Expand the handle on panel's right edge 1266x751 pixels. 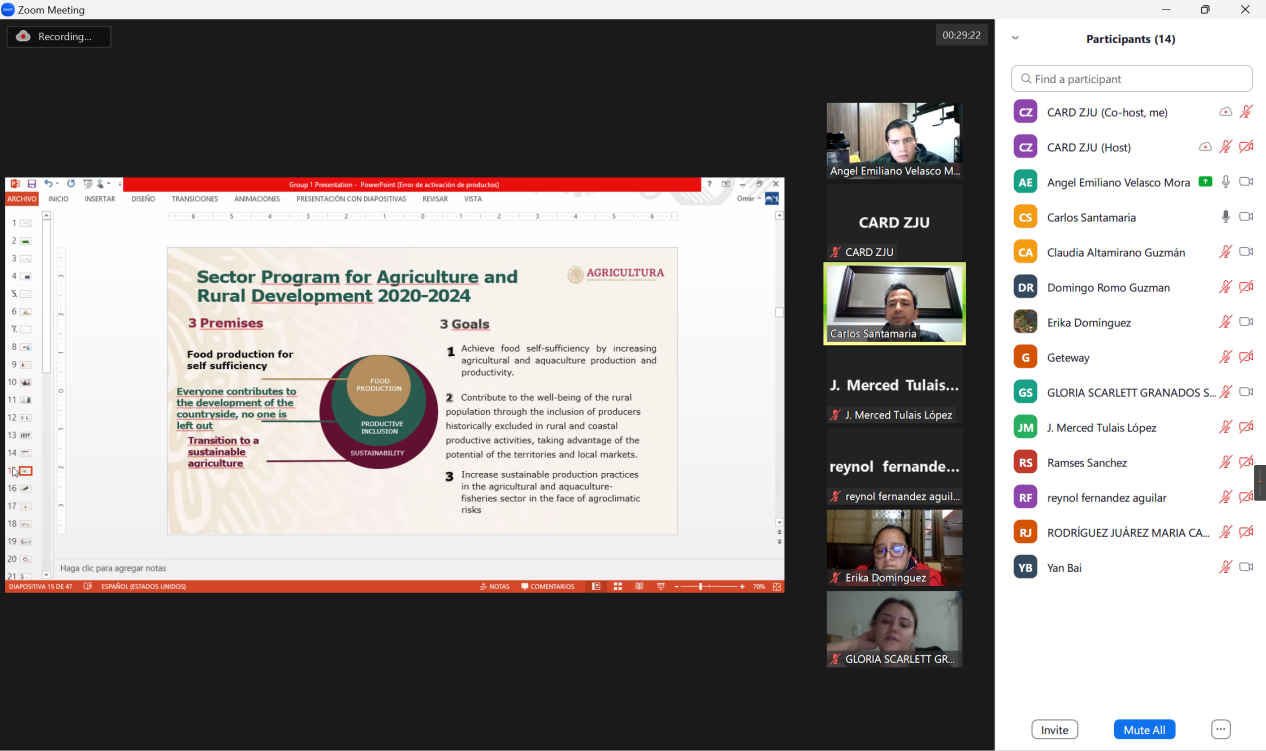pos(1260,483)
